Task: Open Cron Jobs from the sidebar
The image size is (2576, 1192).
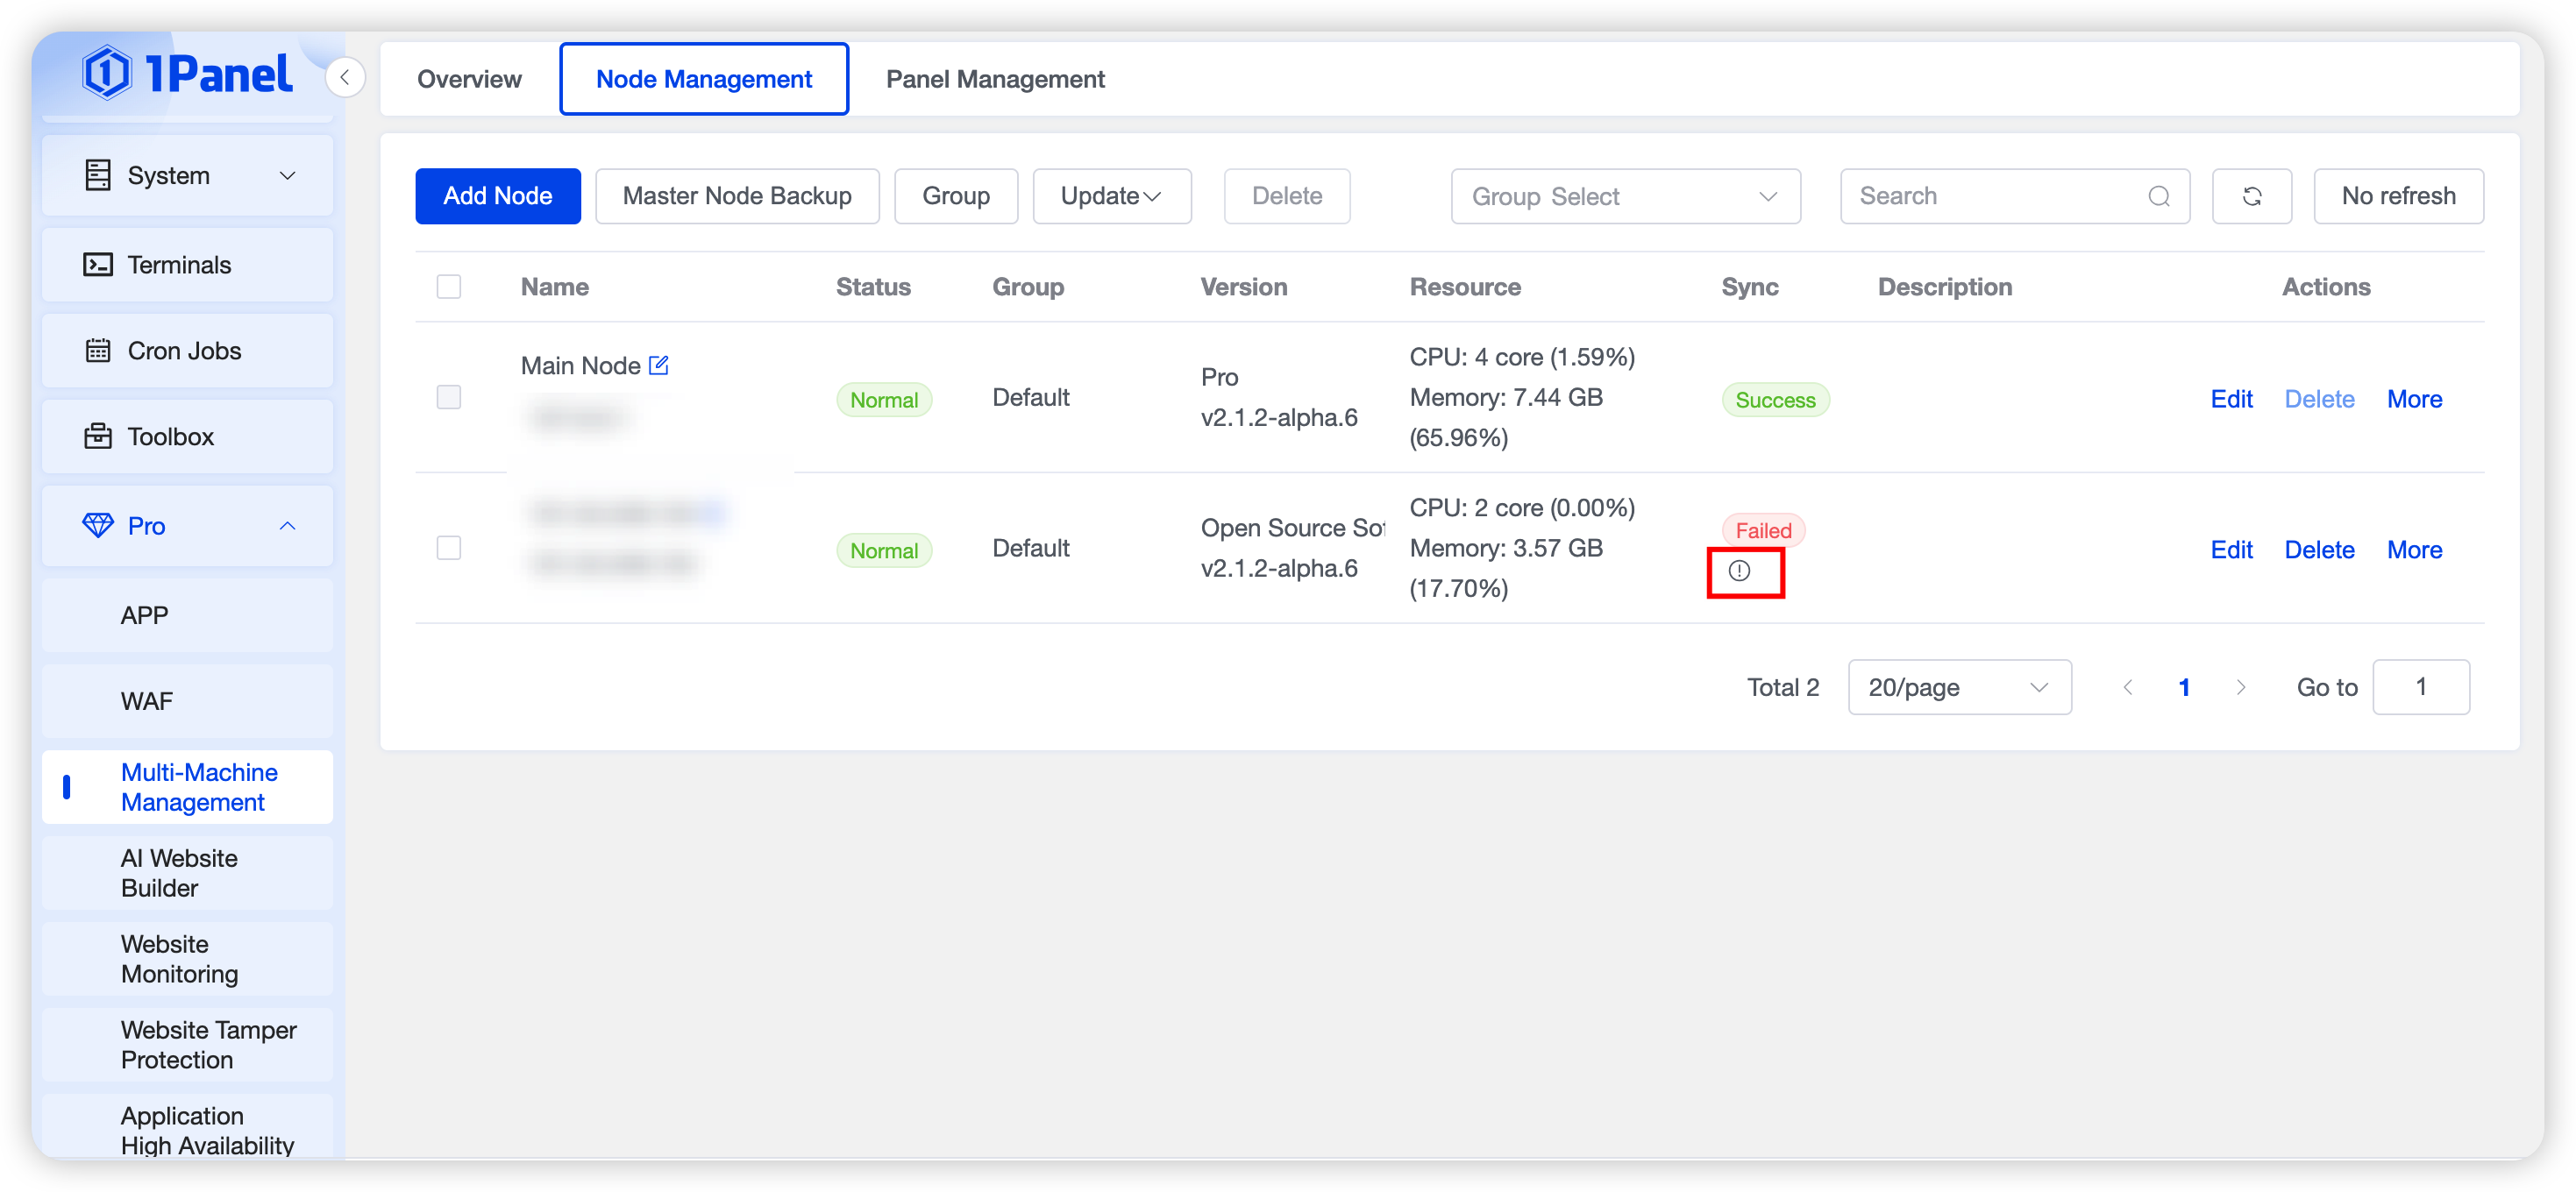Action: [187, 351]
